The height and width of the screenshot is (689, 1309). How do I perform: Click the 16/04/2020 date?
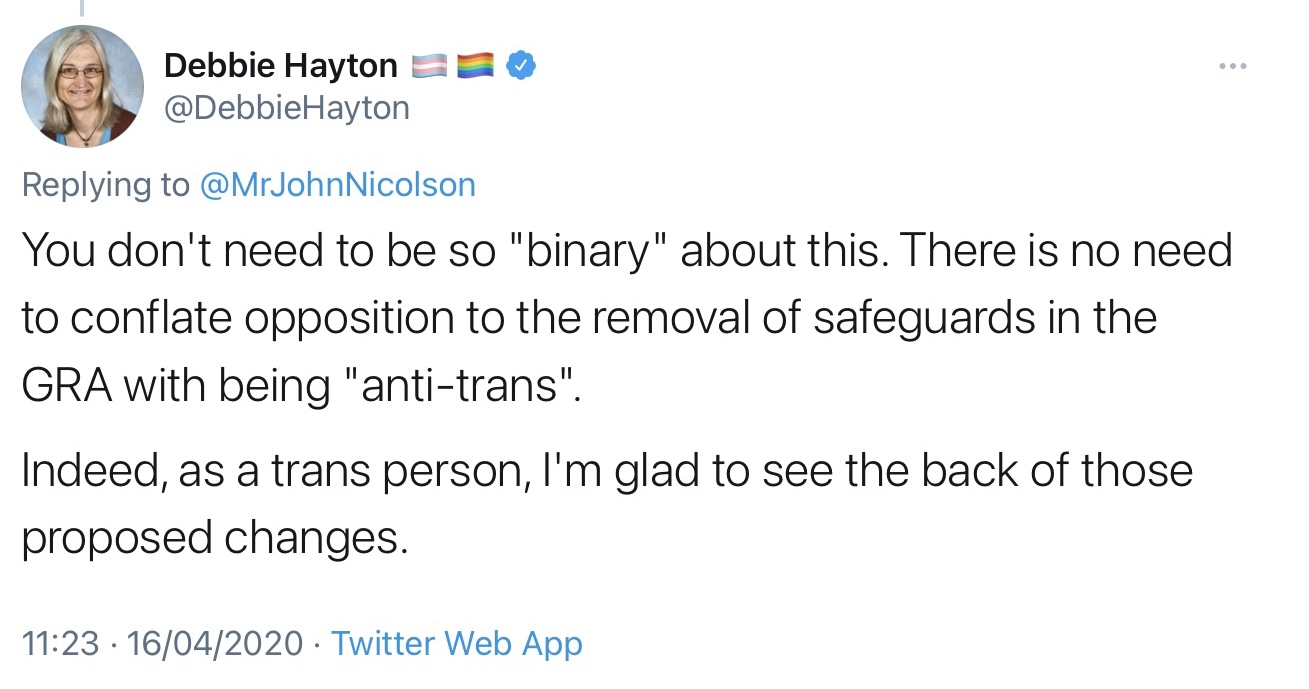click(x=214, y=643)
